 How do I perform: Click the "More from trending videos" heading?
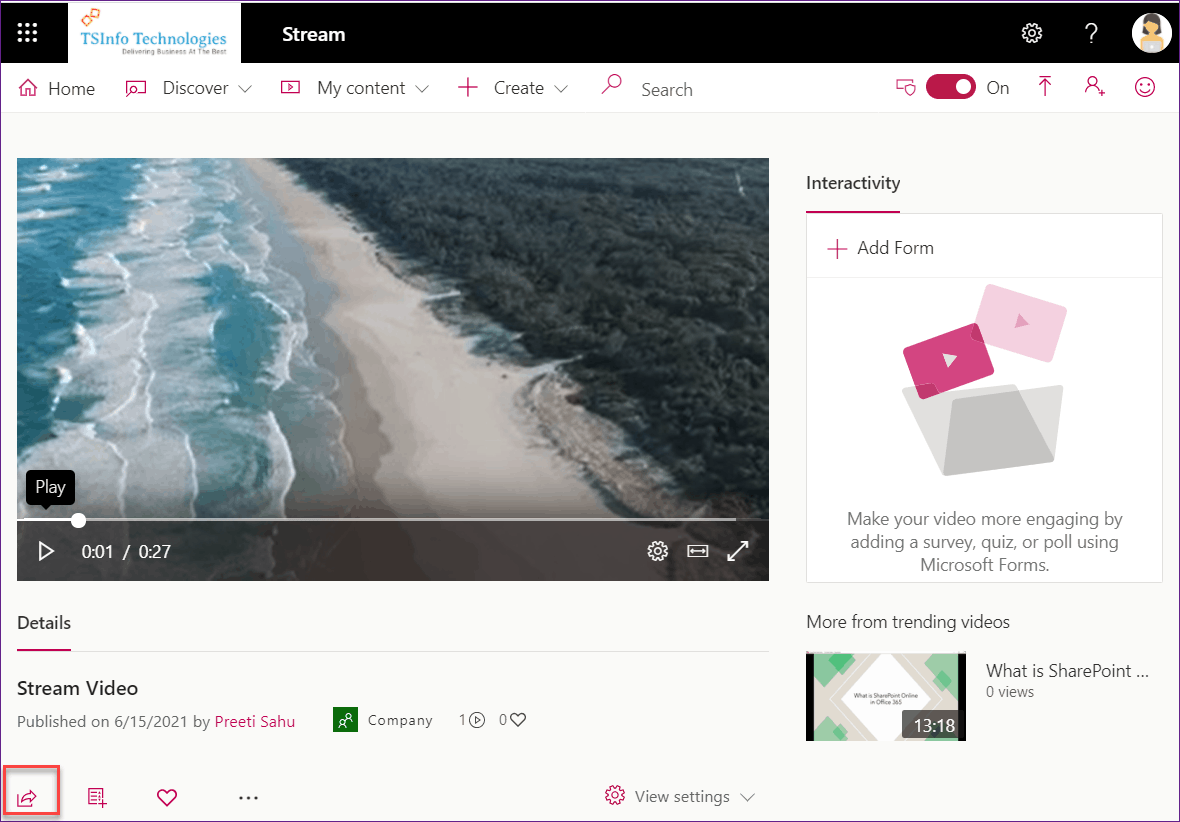908,622
